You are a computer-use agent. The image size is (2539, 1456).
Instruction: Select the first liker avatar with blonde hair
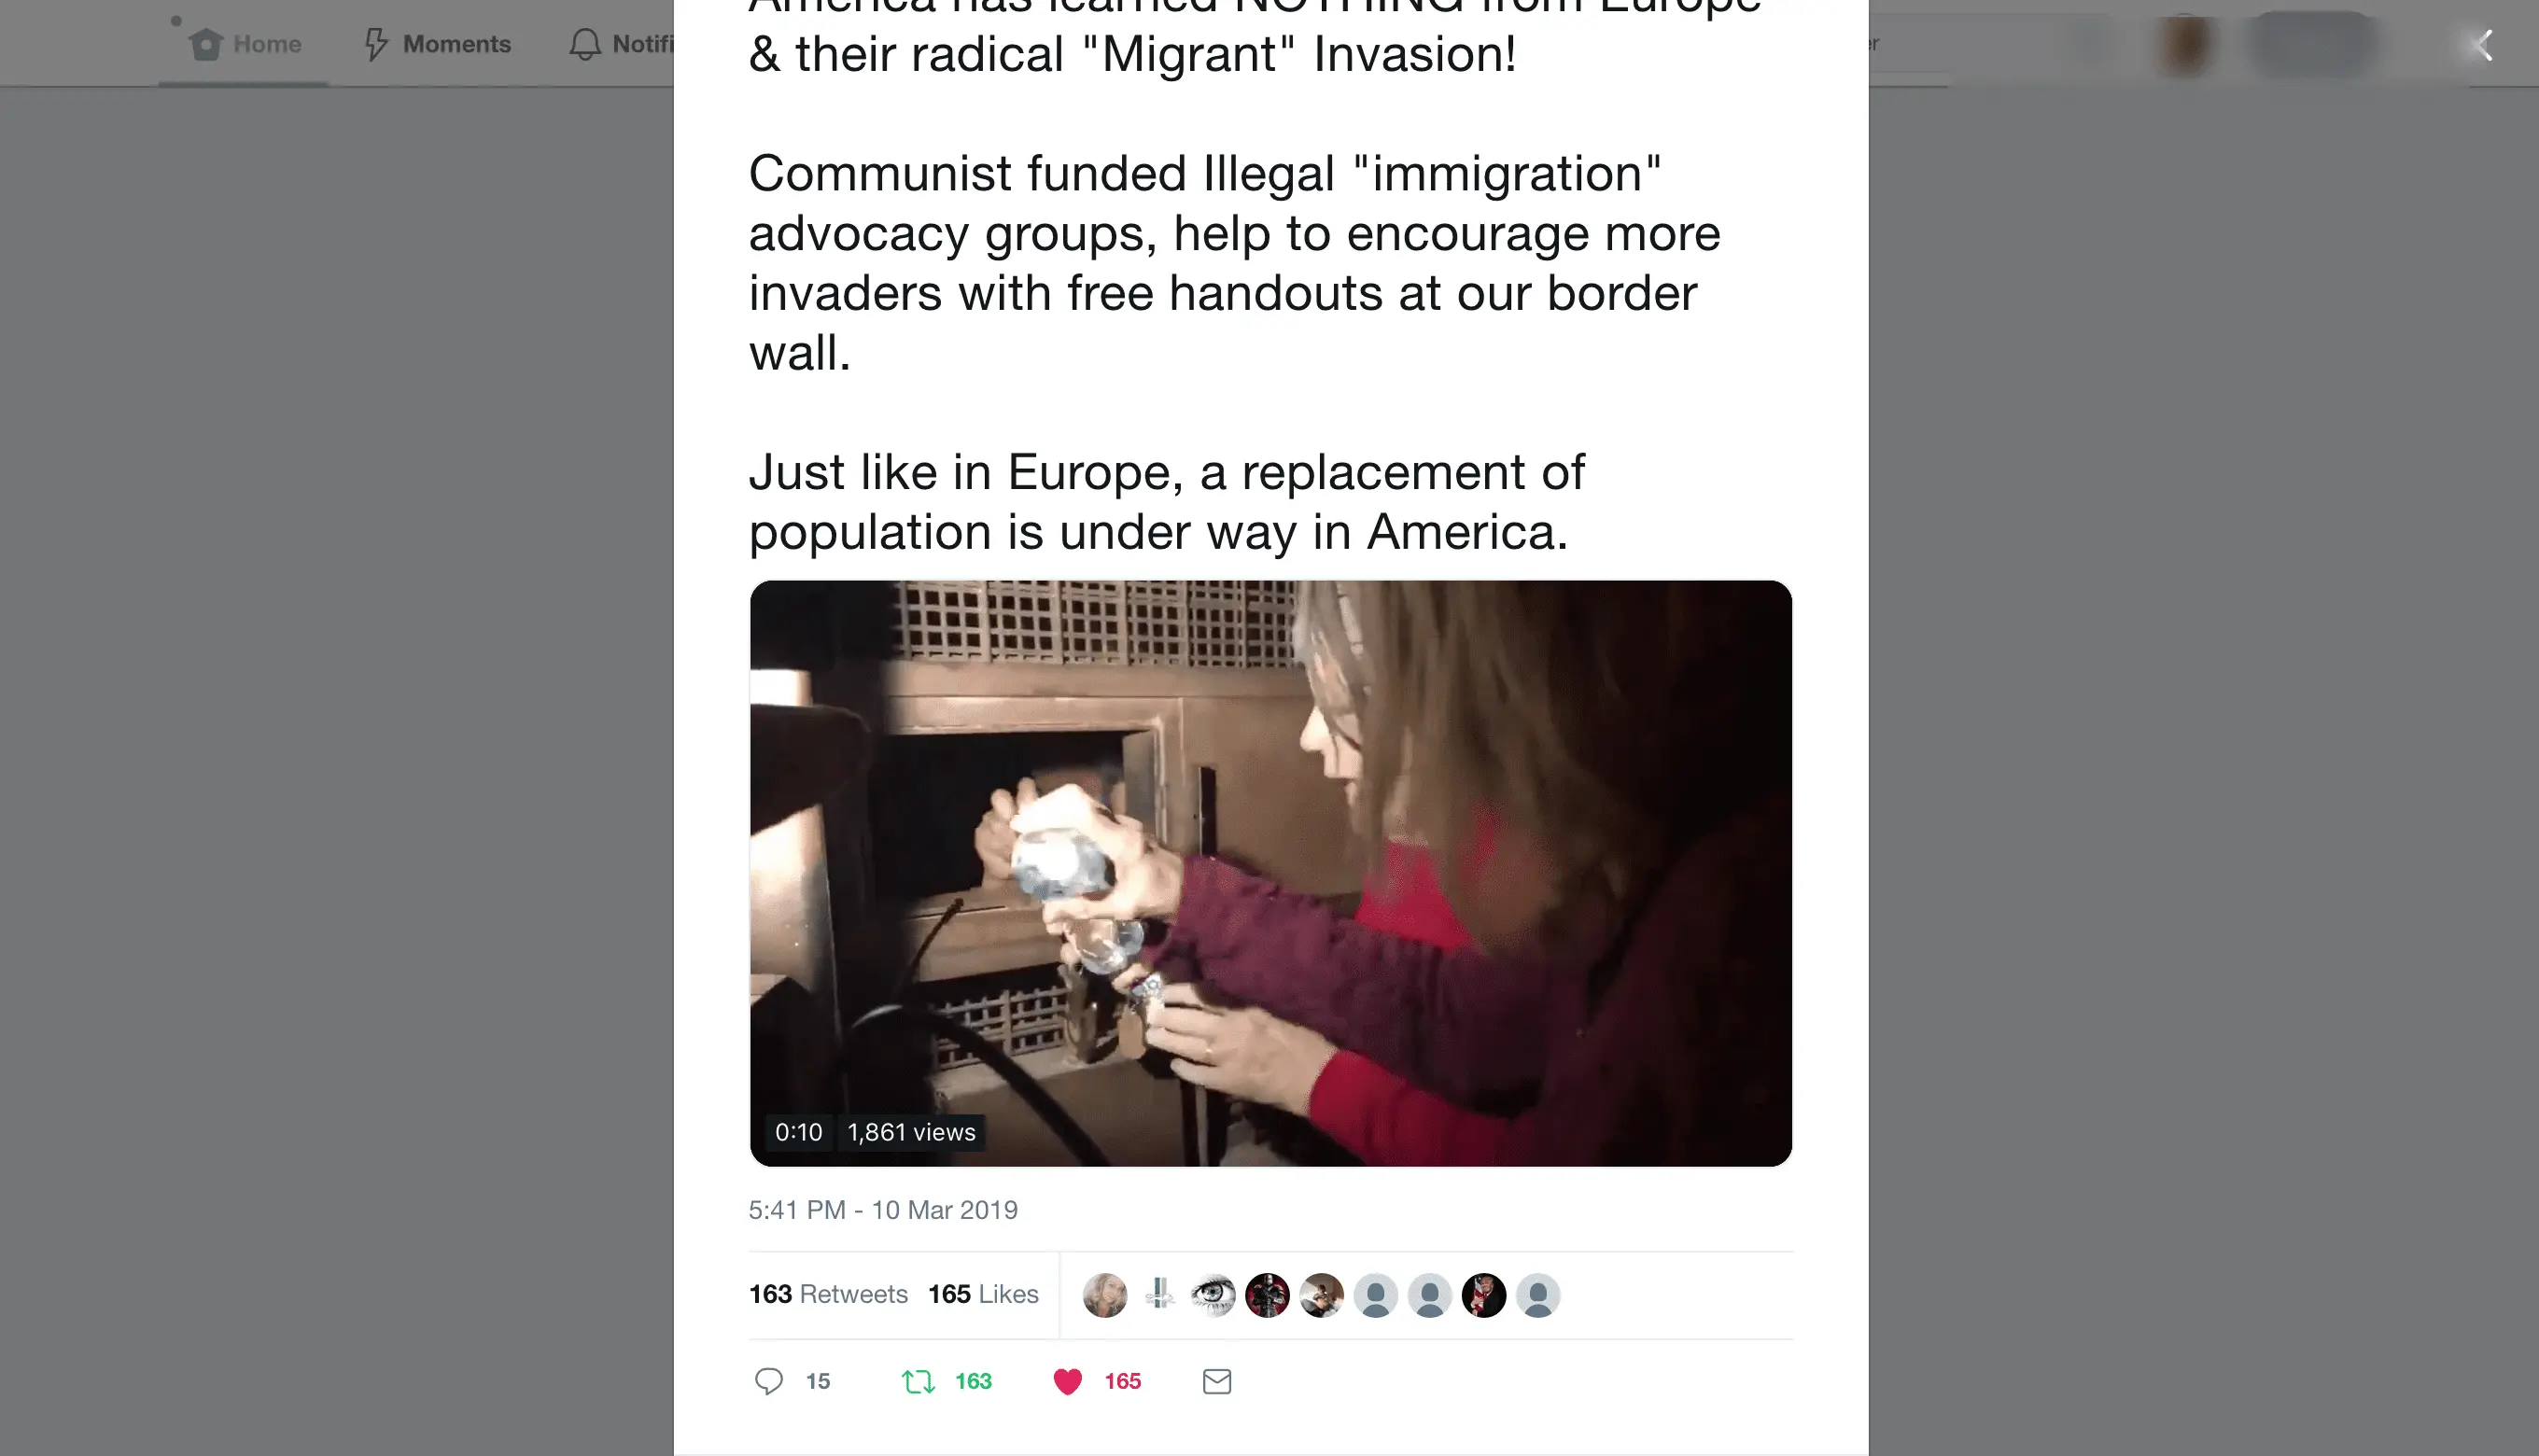point(1104,1295)
